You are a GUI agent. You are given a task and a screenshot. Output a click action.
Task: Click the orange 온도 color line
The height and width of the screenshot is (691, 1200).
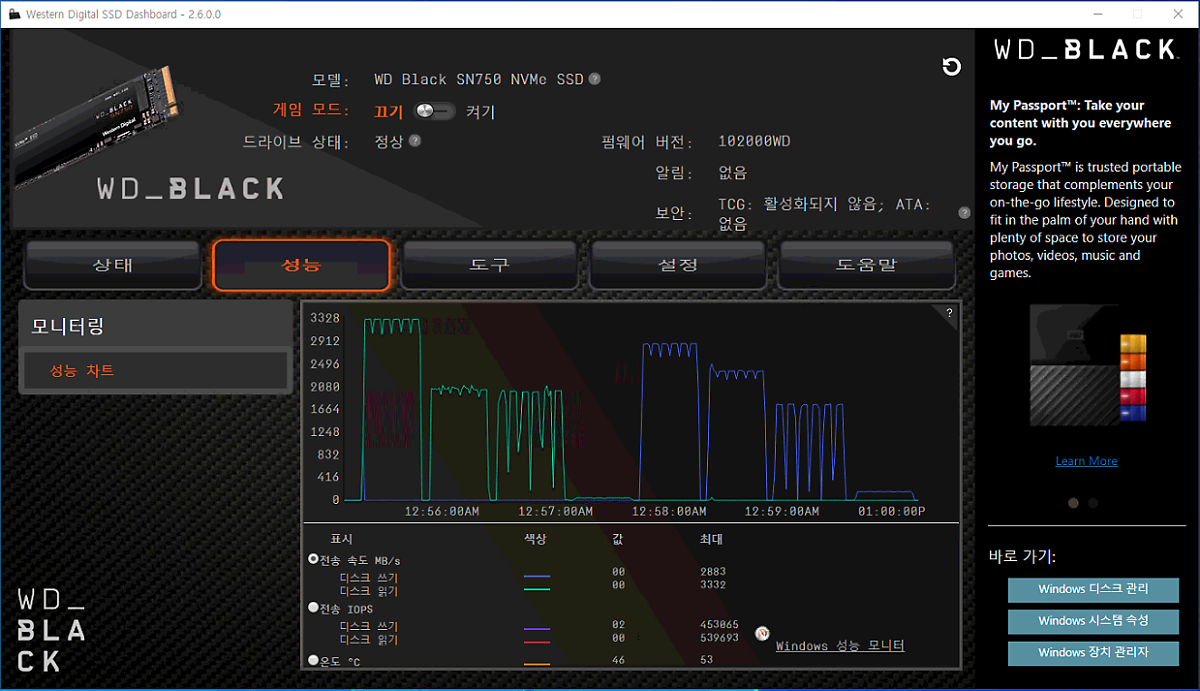[537, 664]
